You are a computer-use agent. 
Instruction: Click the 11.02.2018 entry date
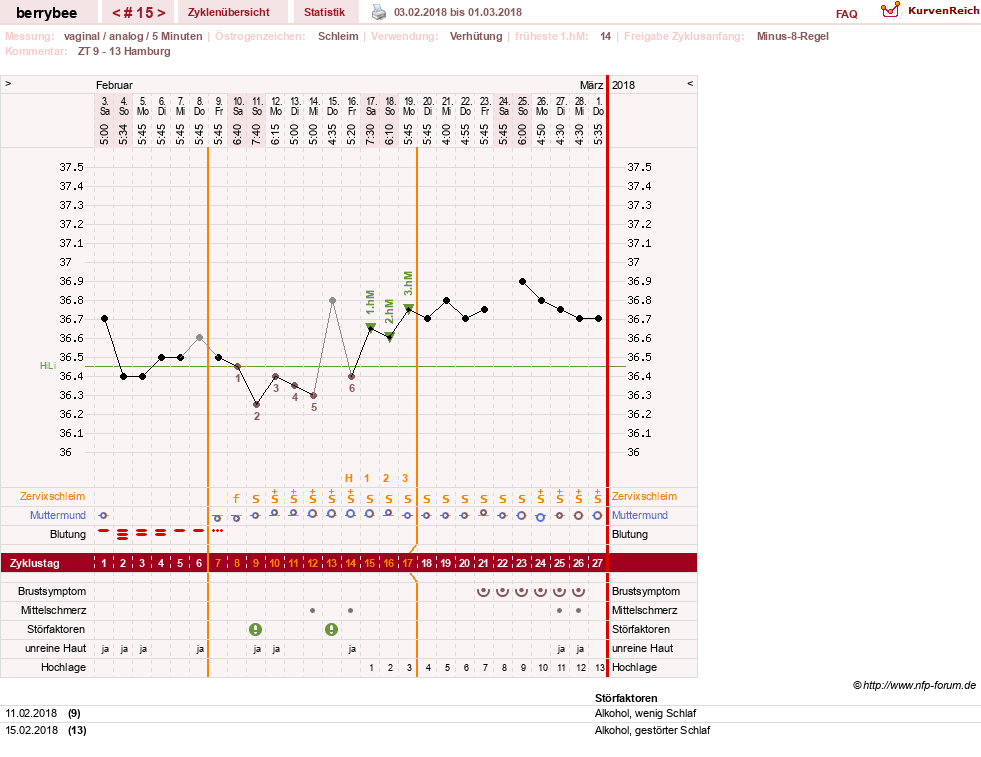tap(31, 713)
